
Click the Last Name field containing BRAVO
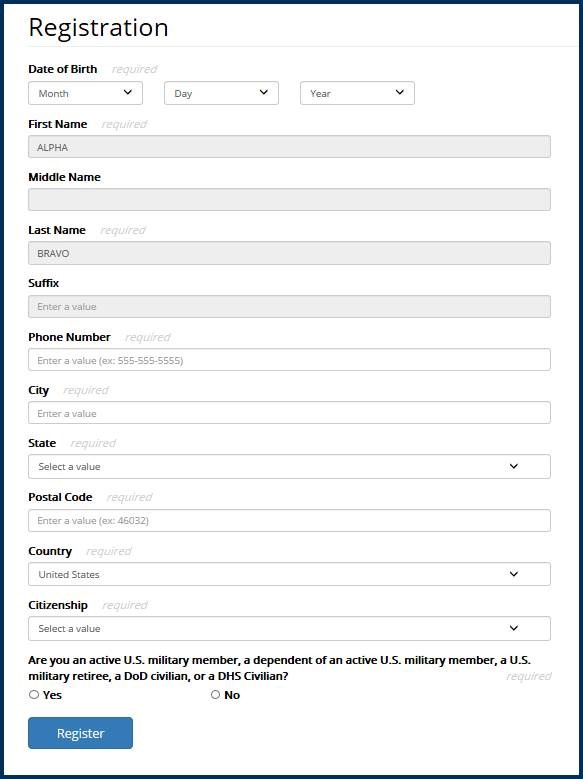coord(289,253)
